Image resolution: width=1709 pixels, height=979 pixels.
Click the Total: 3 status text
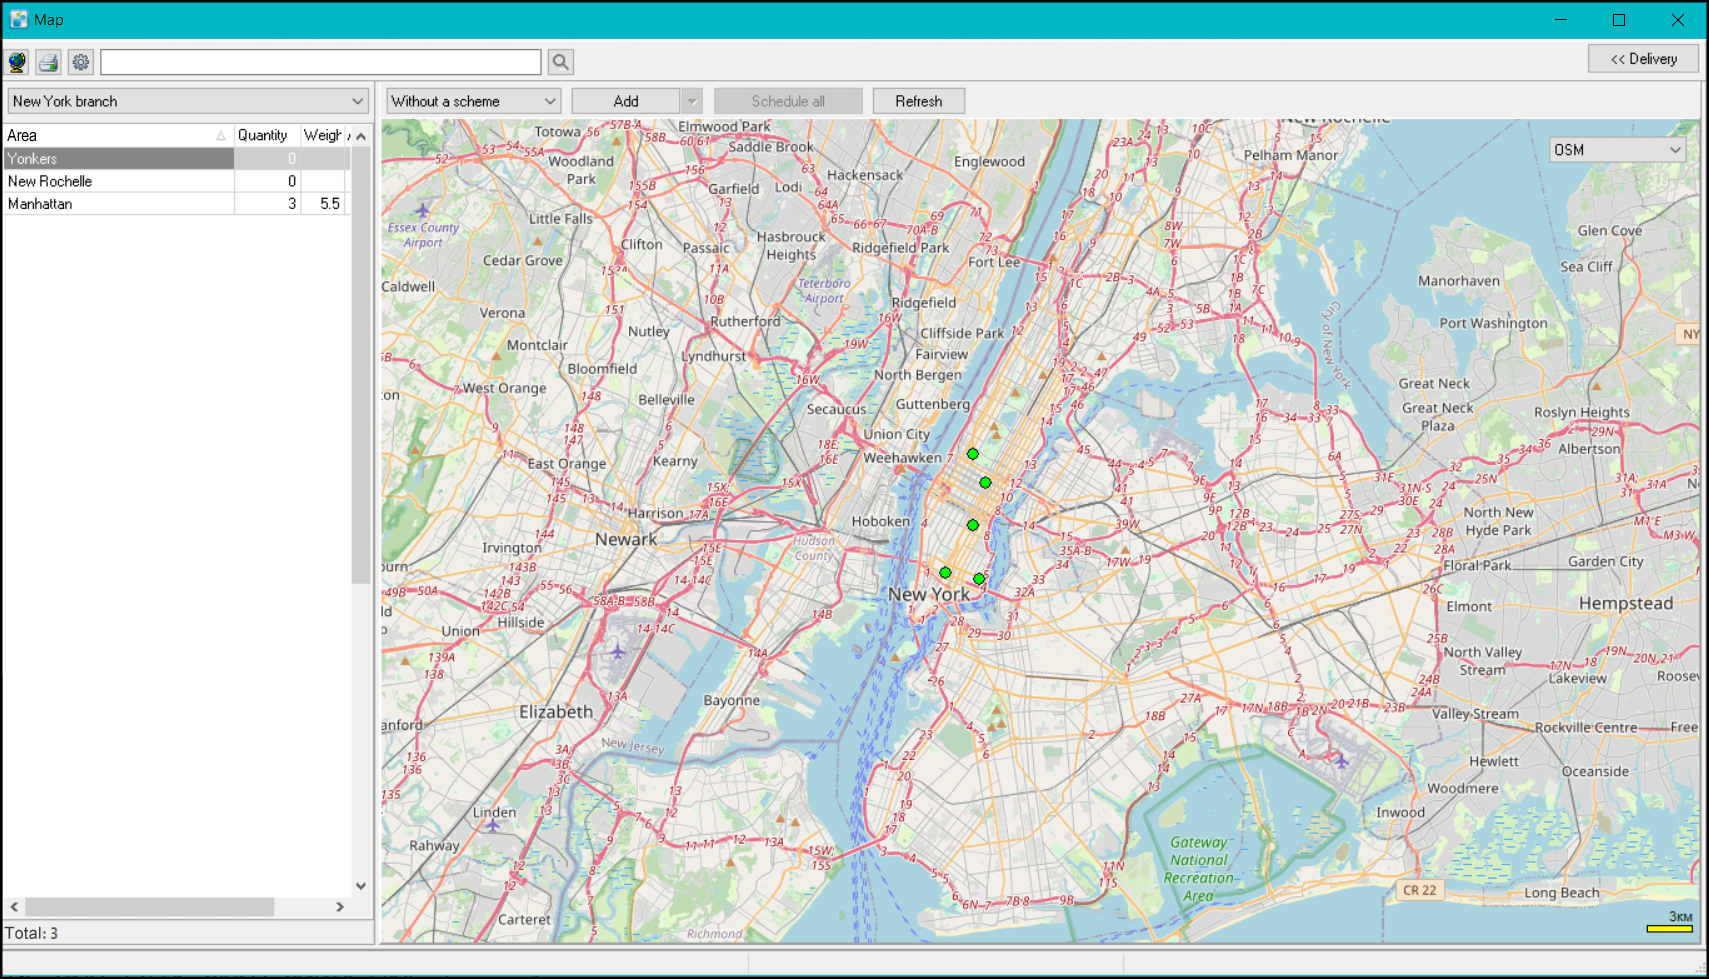pyautogui.click(x=32, y=933)
